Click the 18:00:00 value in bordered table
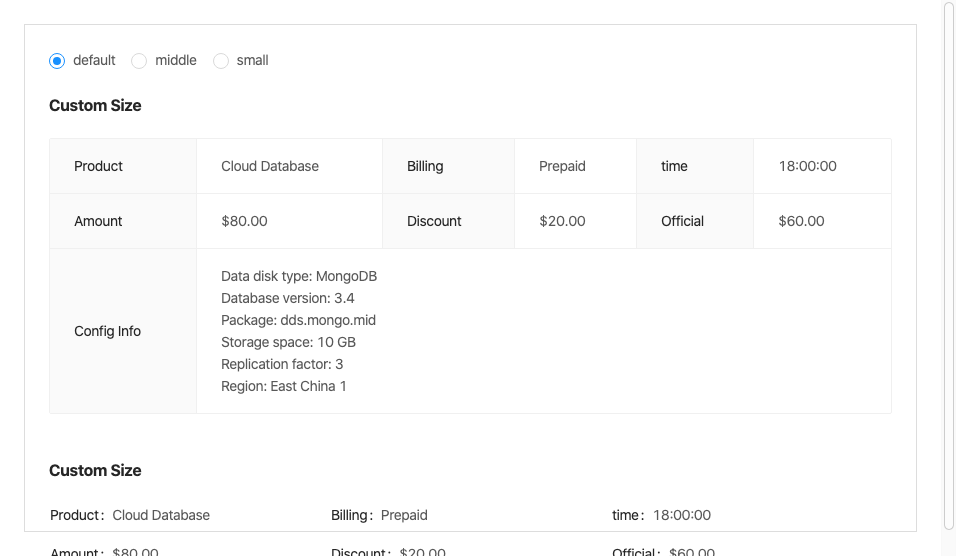Image resolution: width=956 pixels, height=556 pixels. [x=808, y=166]
